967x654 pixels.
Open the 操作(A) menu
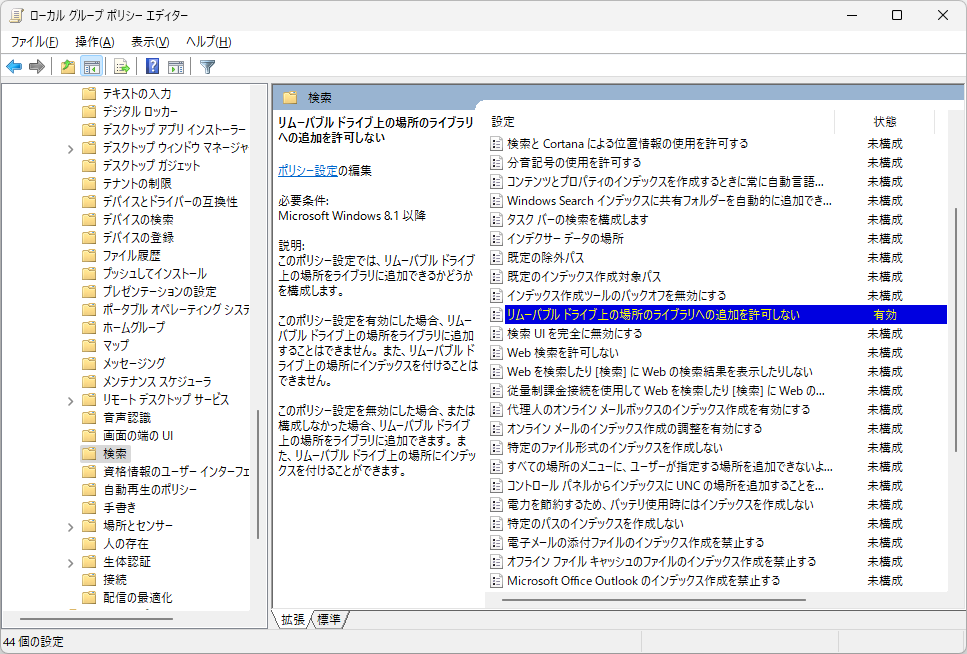(x=94, y=42)
